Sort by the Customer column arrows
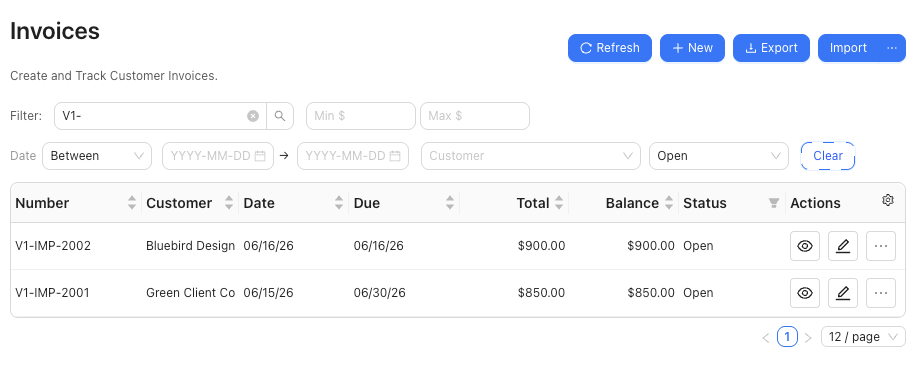Viewport: 924px width, 370px height. (x=229, y=203)
